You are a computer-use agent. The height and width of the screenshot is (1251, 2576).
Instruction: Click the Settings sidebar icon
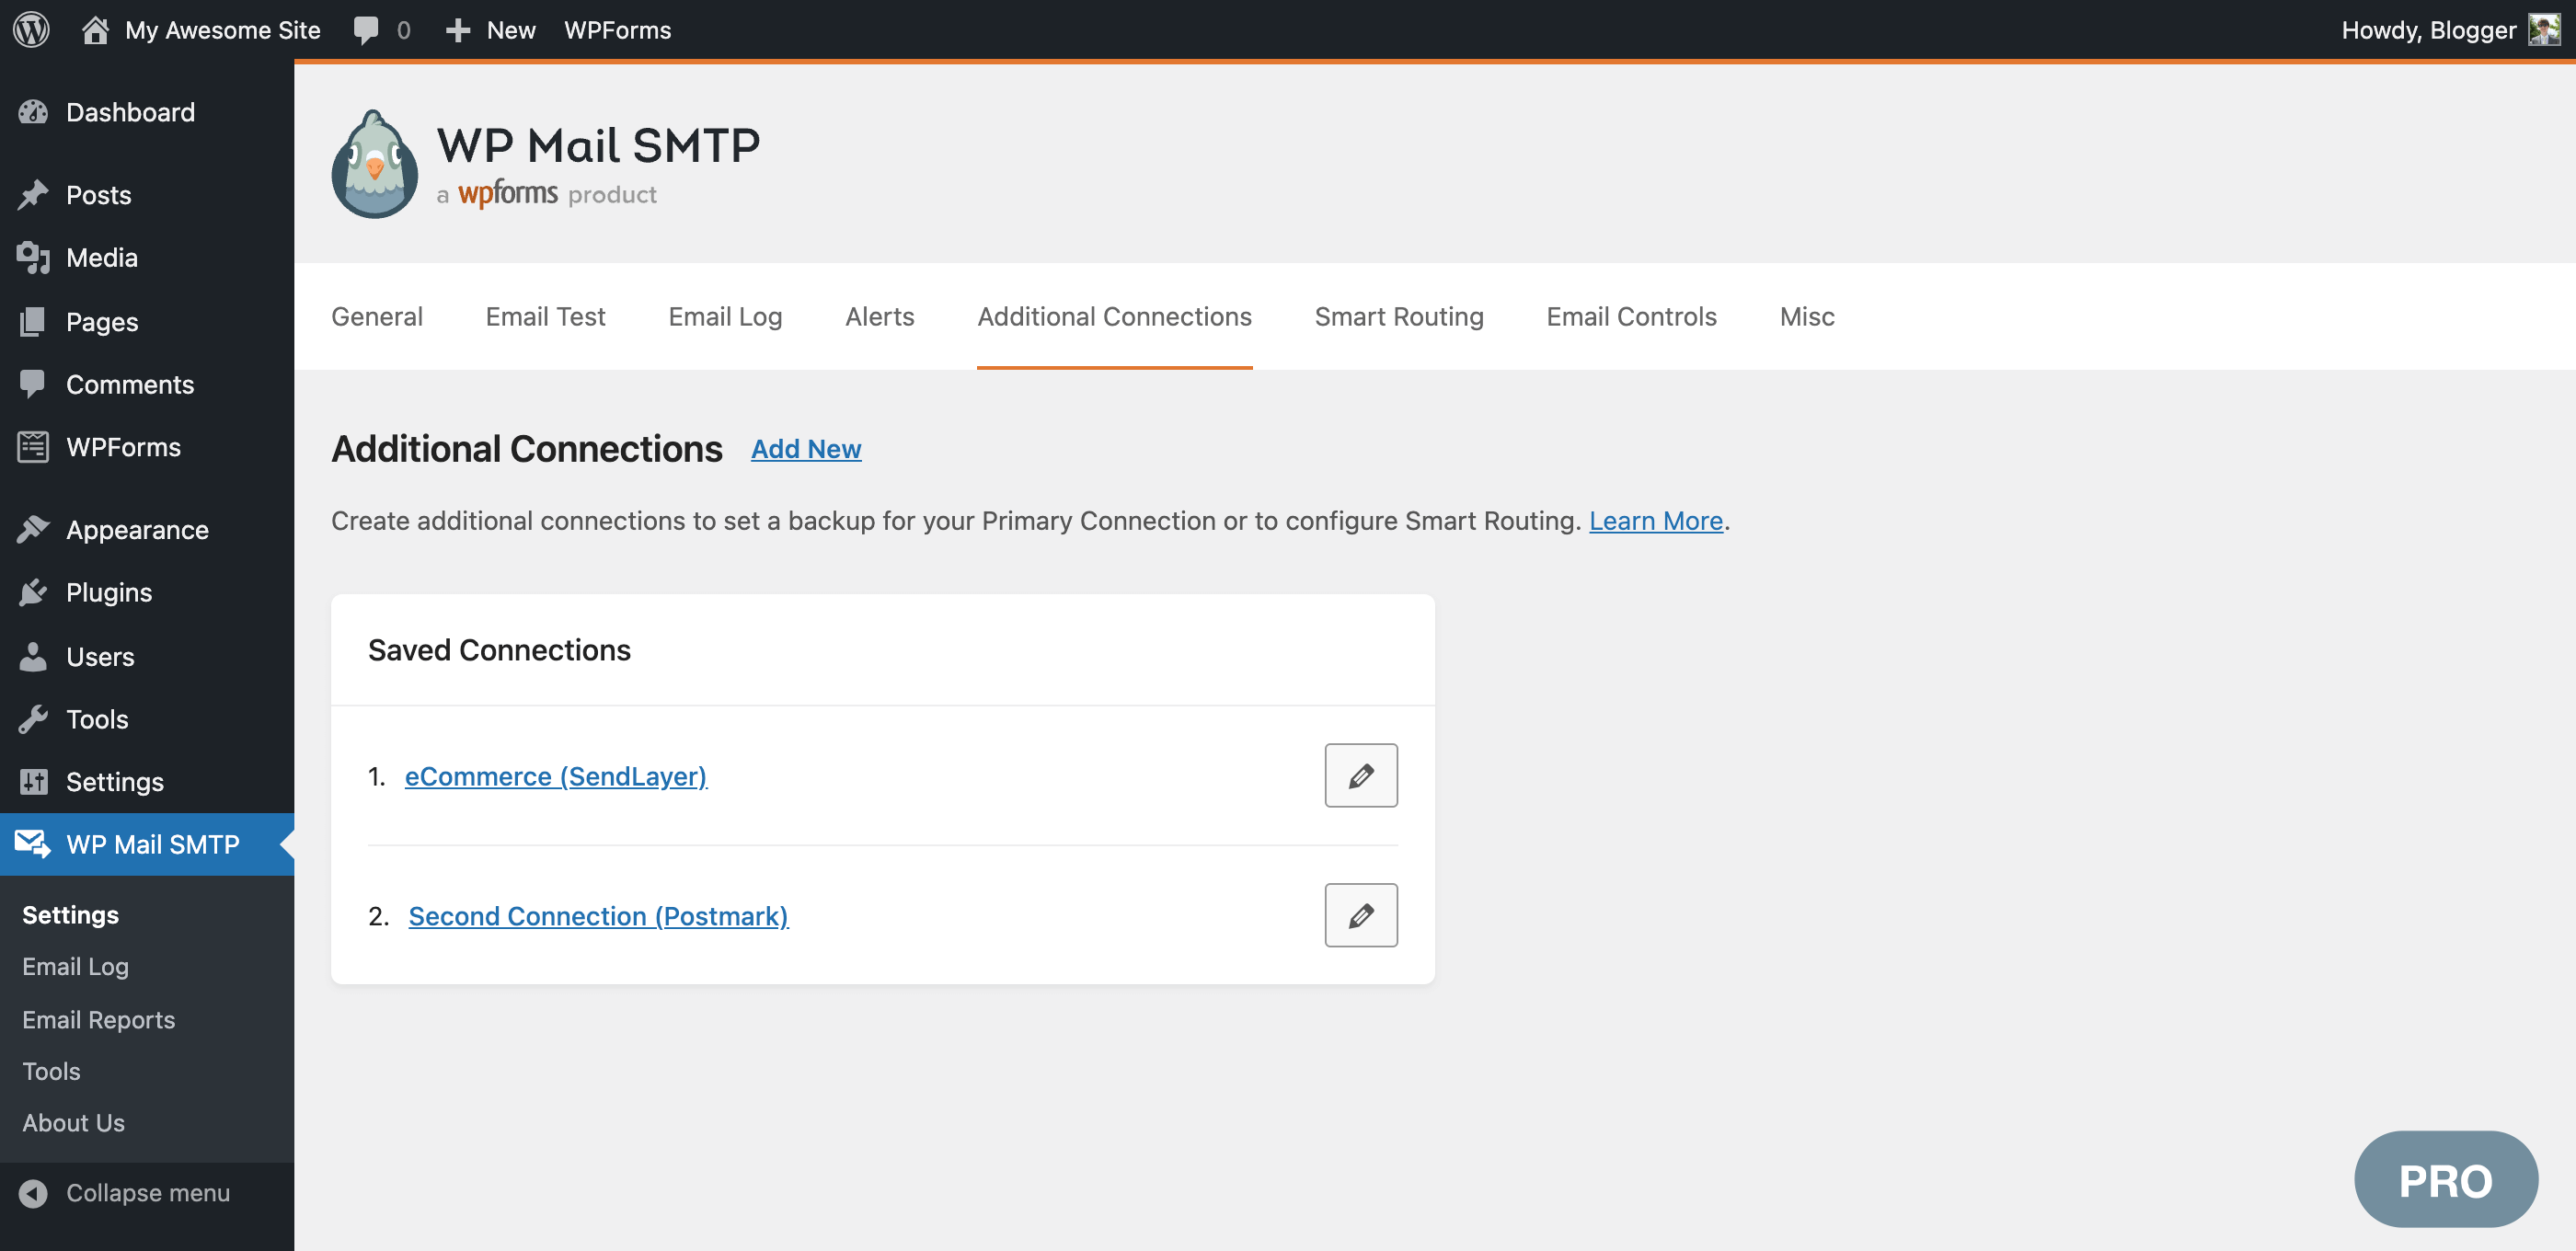[x=33, y=782]
